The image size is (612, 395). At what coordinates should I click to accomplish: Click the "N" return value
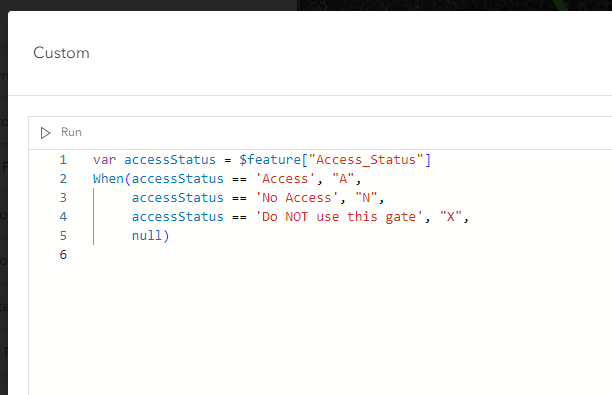(x=366, y=198)
